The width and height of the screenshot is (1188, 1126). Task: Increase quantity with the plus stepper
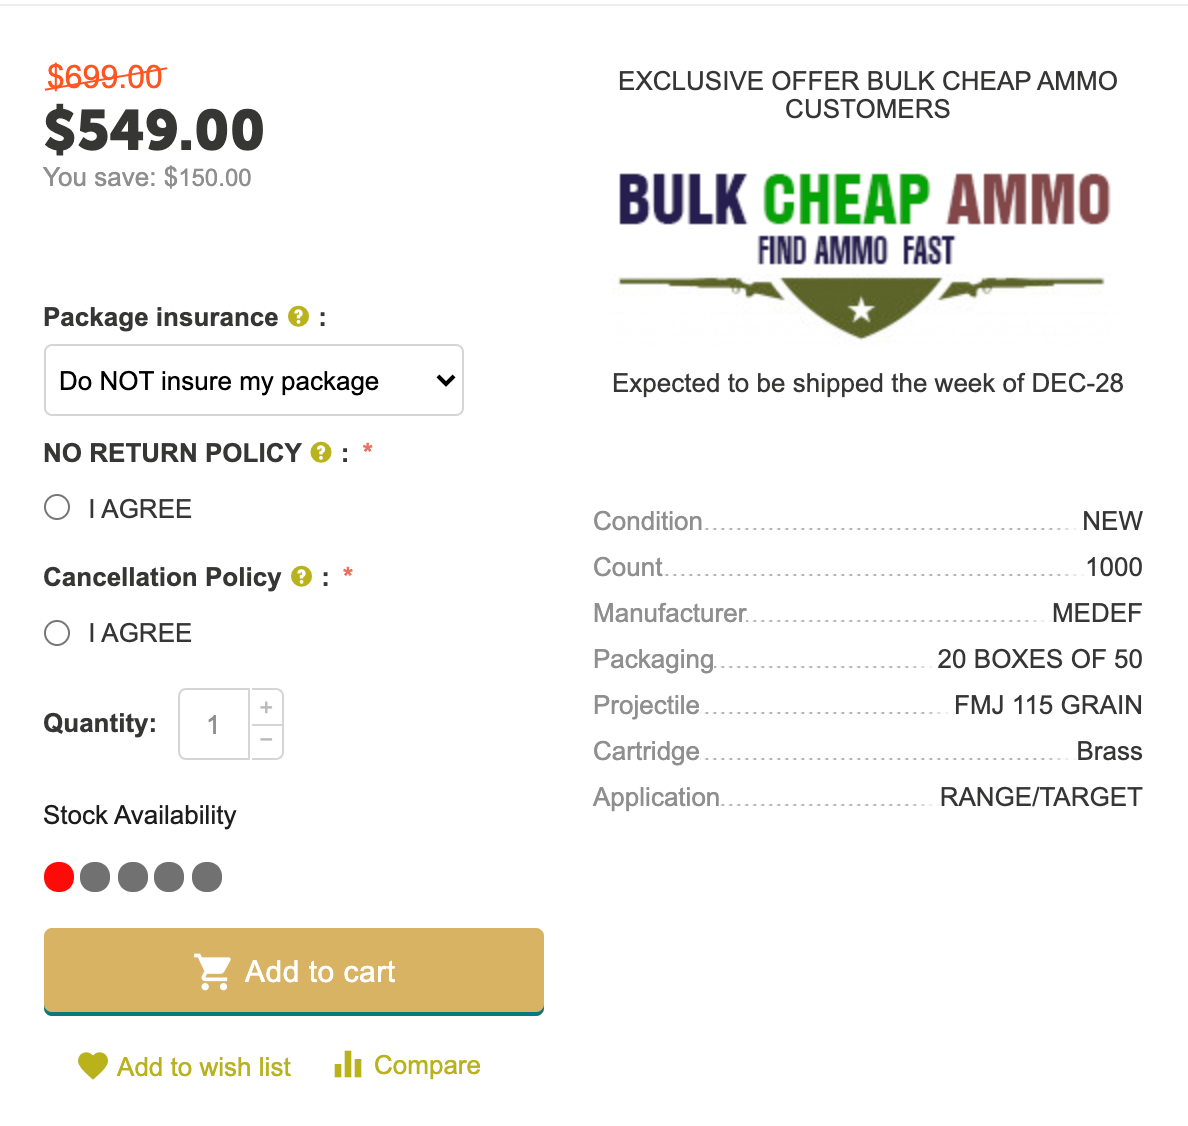(x=266, y=707)
